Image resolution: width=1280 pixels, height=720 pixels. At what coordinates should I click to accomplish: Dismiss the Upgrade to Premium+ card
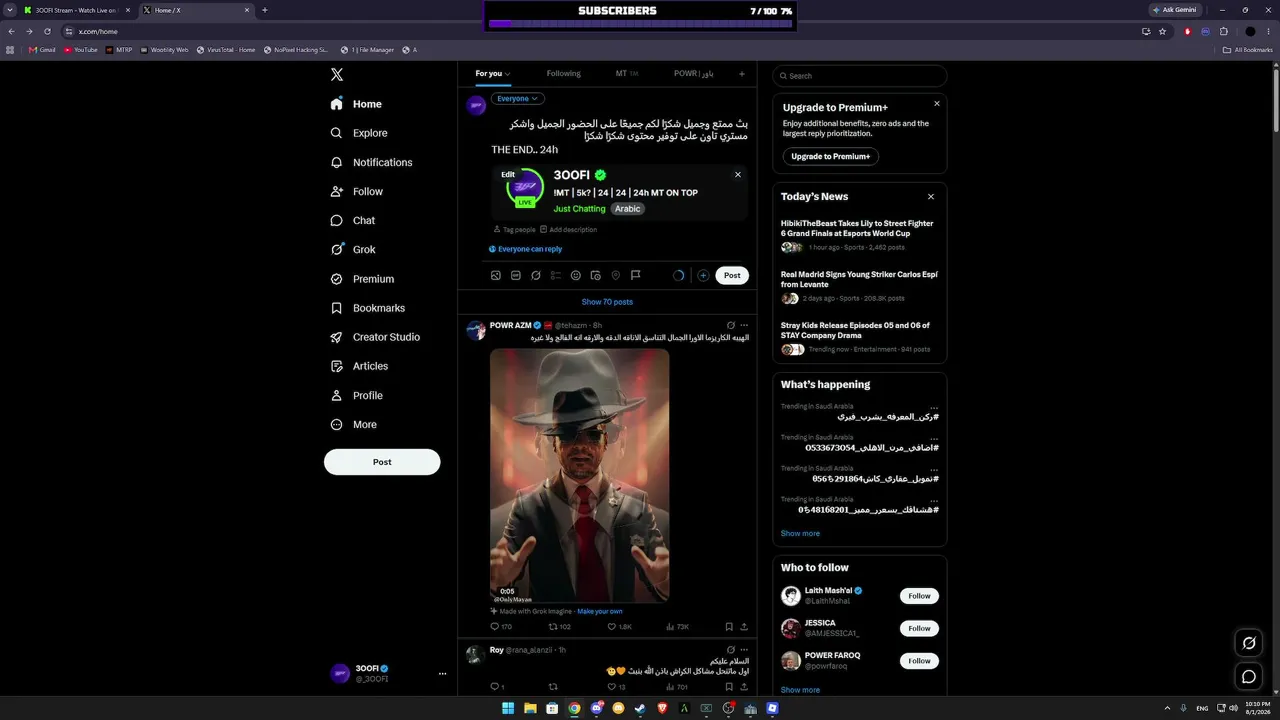point(937,104)
